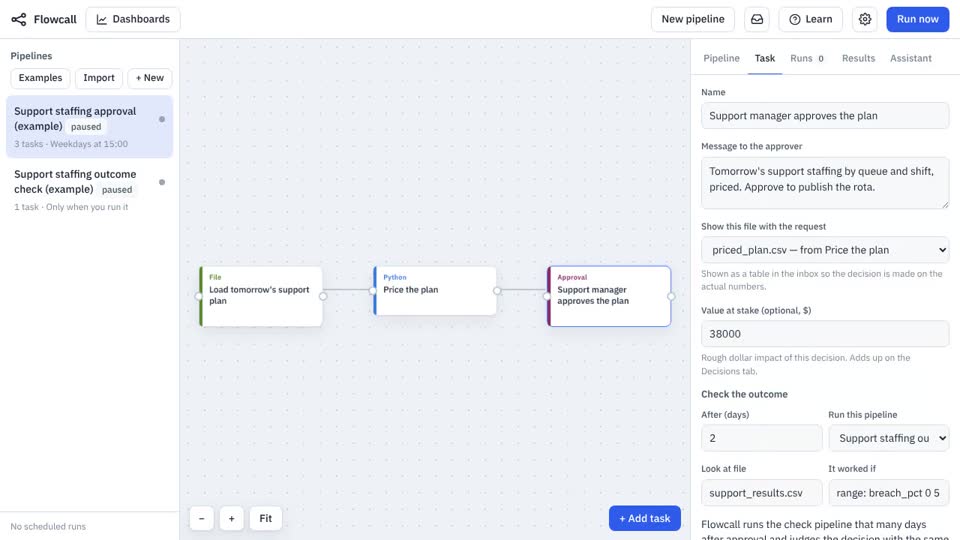Switch to the Pipeline tab
The image size is (960, 540).
click(x=721, y=58)
